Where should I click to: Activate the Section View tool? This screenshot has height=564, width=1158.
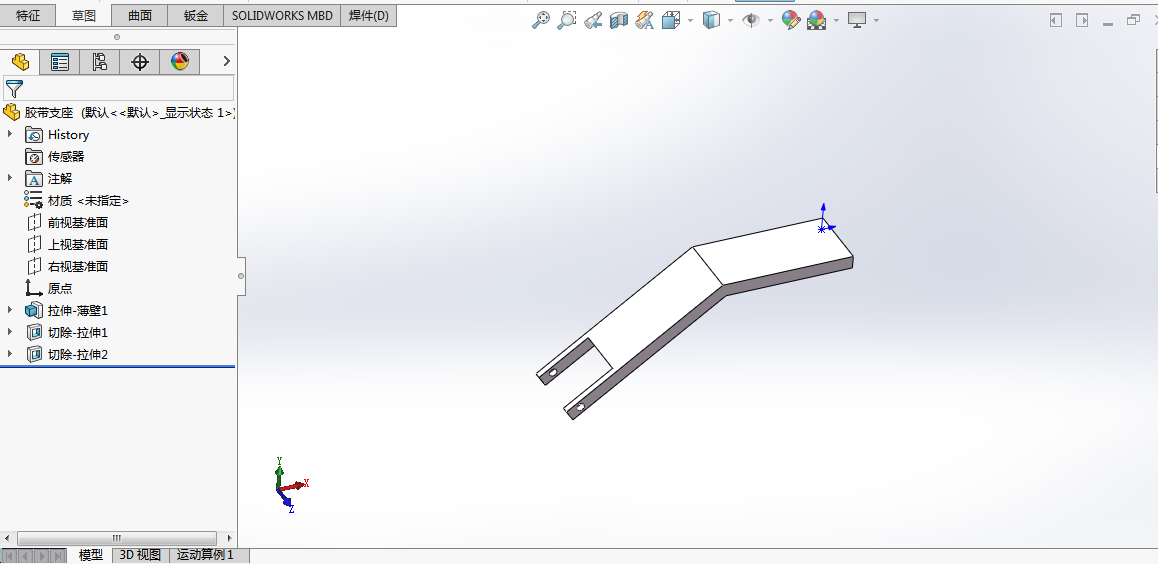click(x=618, y=21)
